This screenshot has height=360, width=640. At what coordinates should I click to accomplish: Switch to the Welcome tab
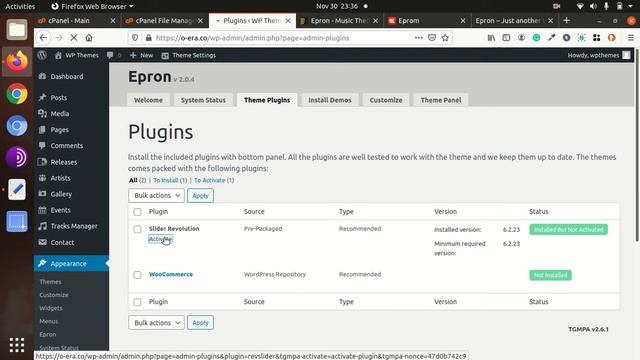point(148,100)
